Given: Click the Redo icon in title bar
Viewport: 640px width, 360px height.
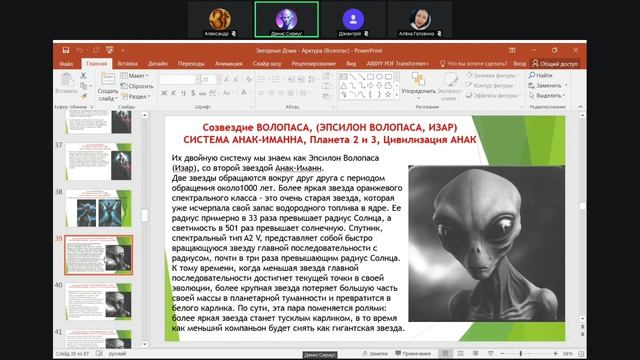Looking at the screenshot, I should tap(96, 50).
